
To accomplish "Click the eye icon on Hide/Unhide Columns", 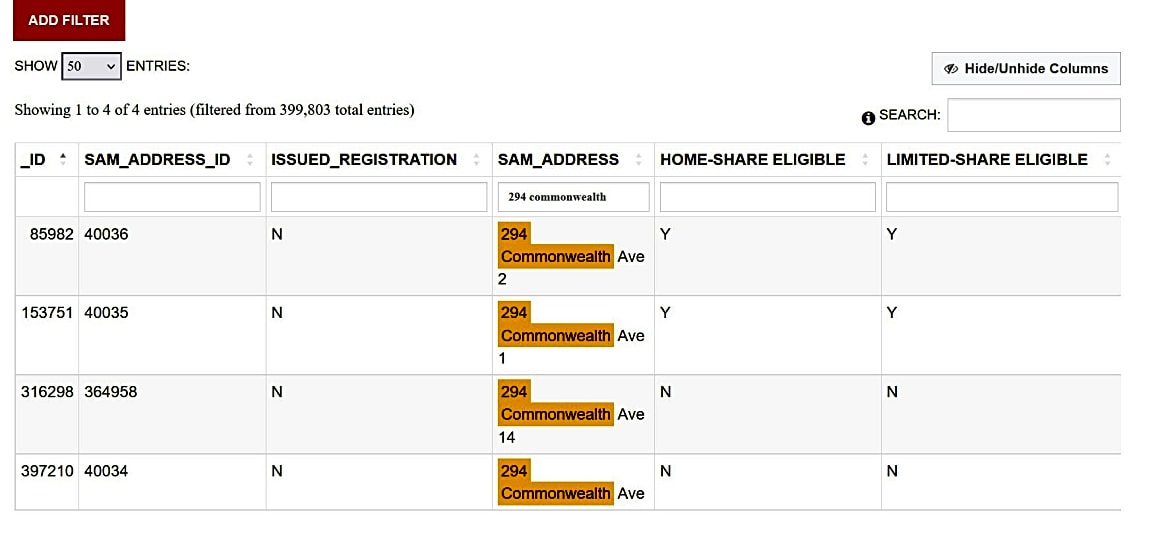I will pos(951,69).
